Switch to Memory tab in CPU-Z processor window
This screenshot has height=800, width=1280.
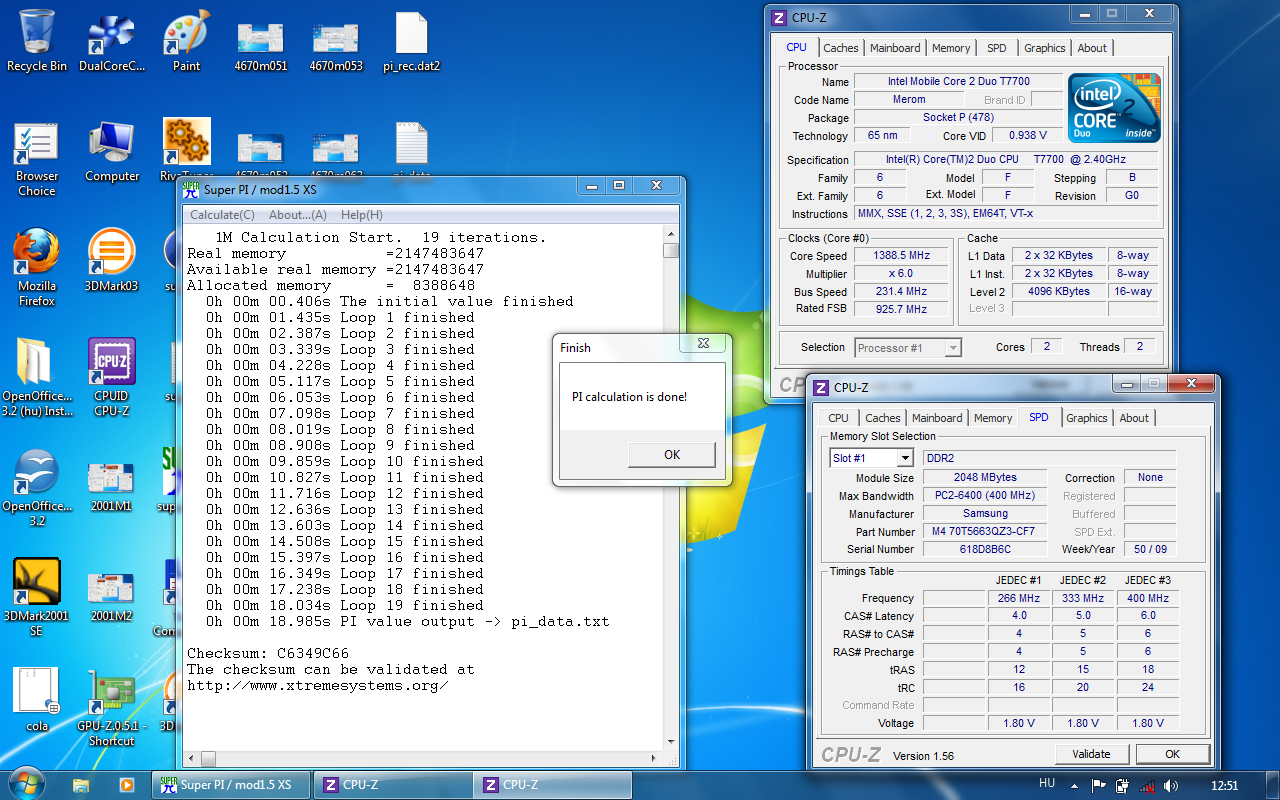pos(951,48)
